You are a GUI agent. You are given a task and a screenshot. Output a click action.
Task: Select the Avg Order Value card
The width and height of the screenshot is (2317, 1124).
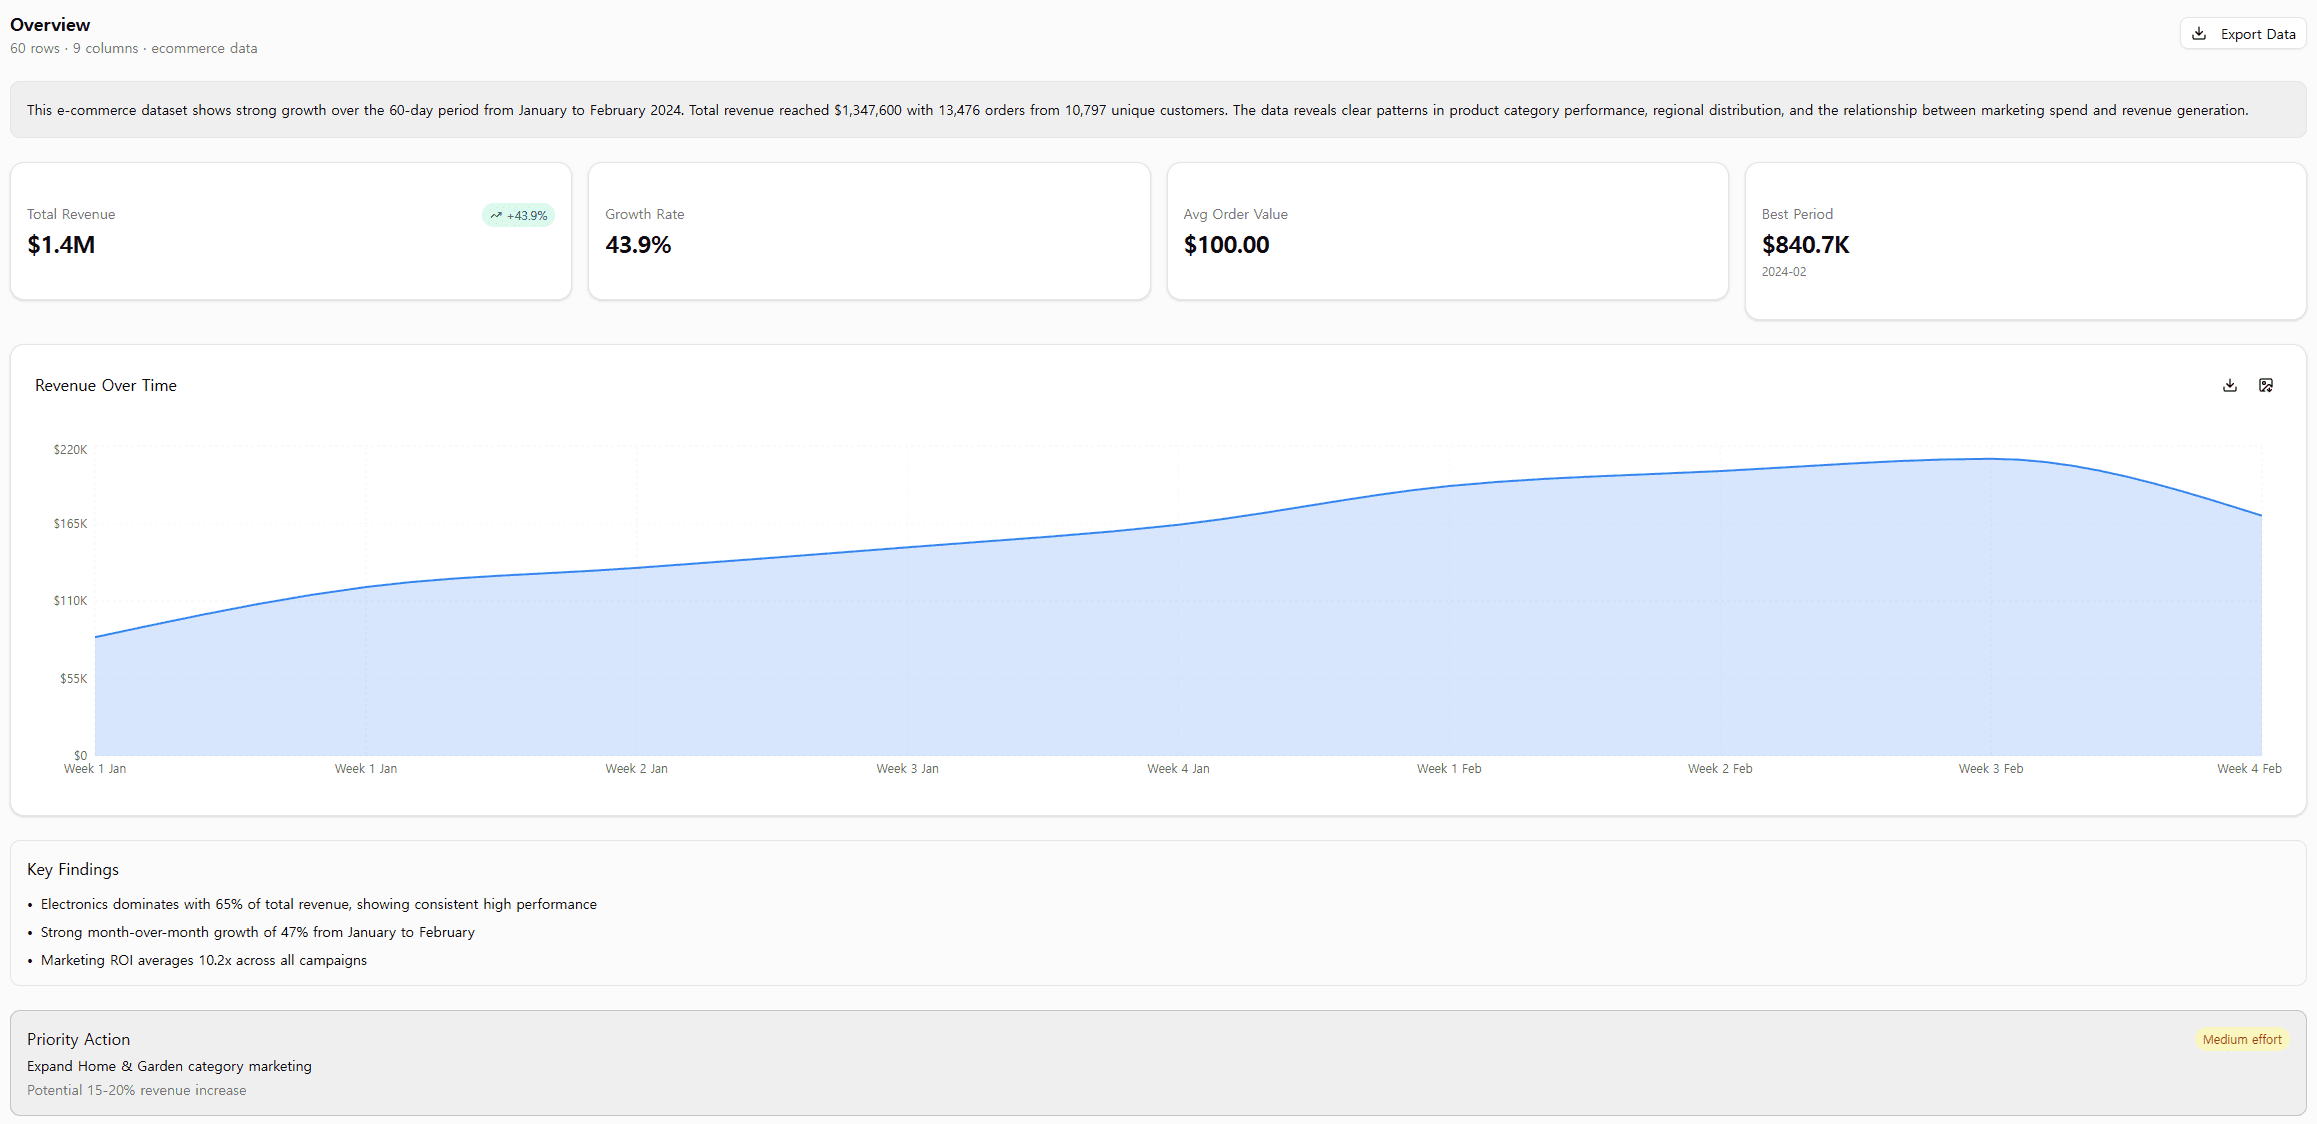[x=1447, y=231]
